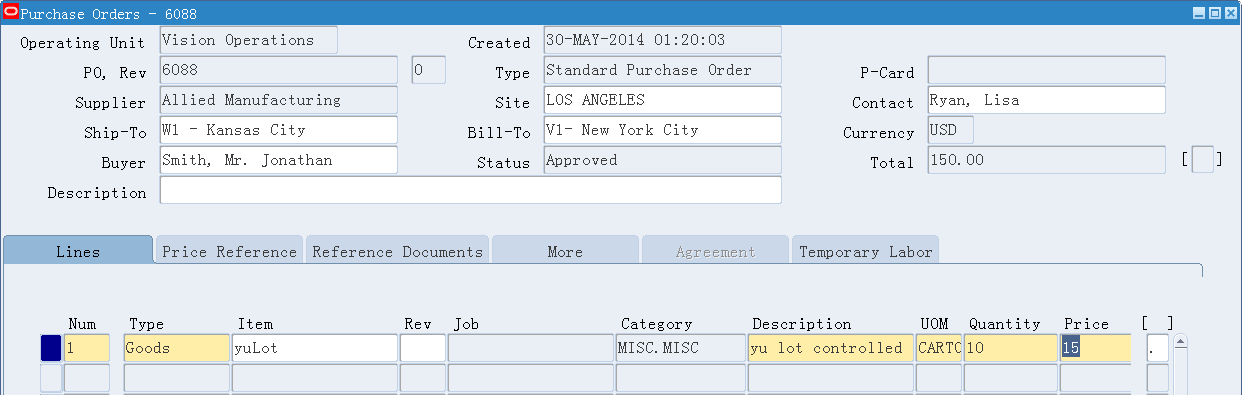Select the empty second row record indicator
Screen dimensions: 1242x395
50,378
